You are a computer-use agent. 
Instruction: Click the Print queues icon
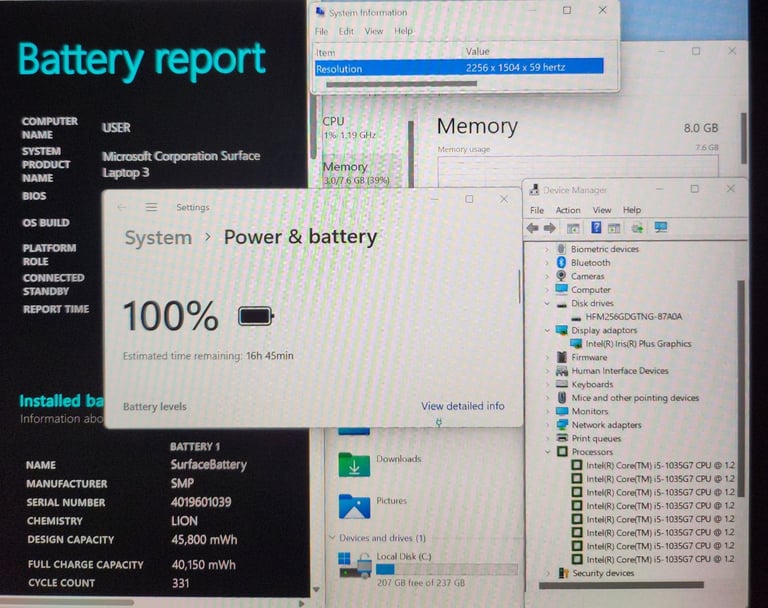(562, 438)
